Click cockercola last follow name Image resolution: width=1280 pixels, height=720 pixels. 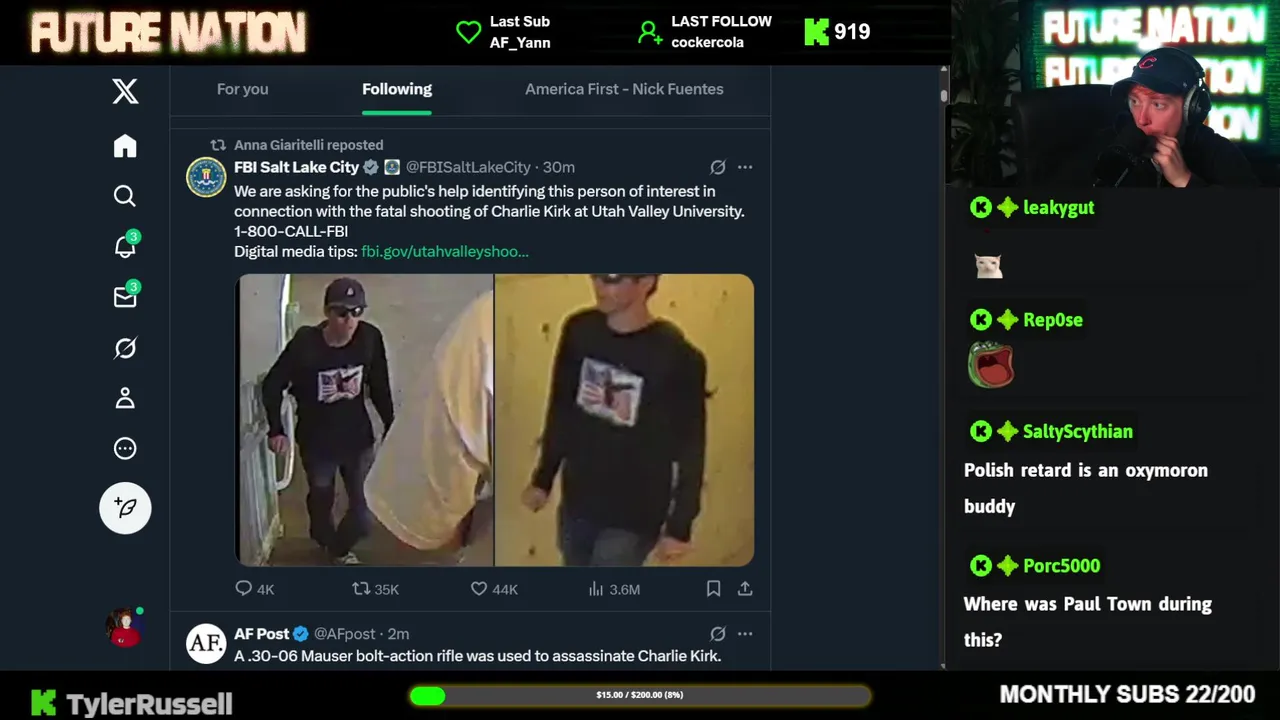pos(707,42)
